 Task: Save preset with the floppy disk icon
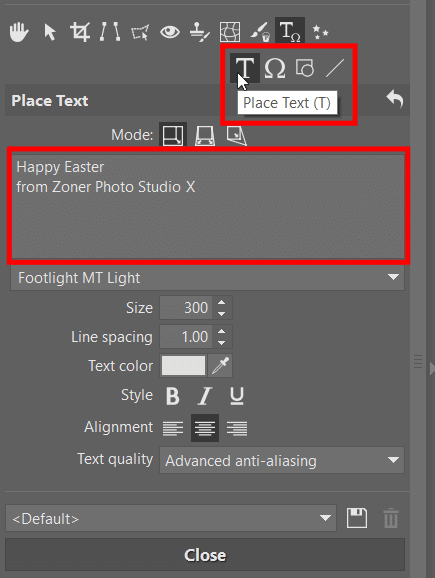pos(357,518)
